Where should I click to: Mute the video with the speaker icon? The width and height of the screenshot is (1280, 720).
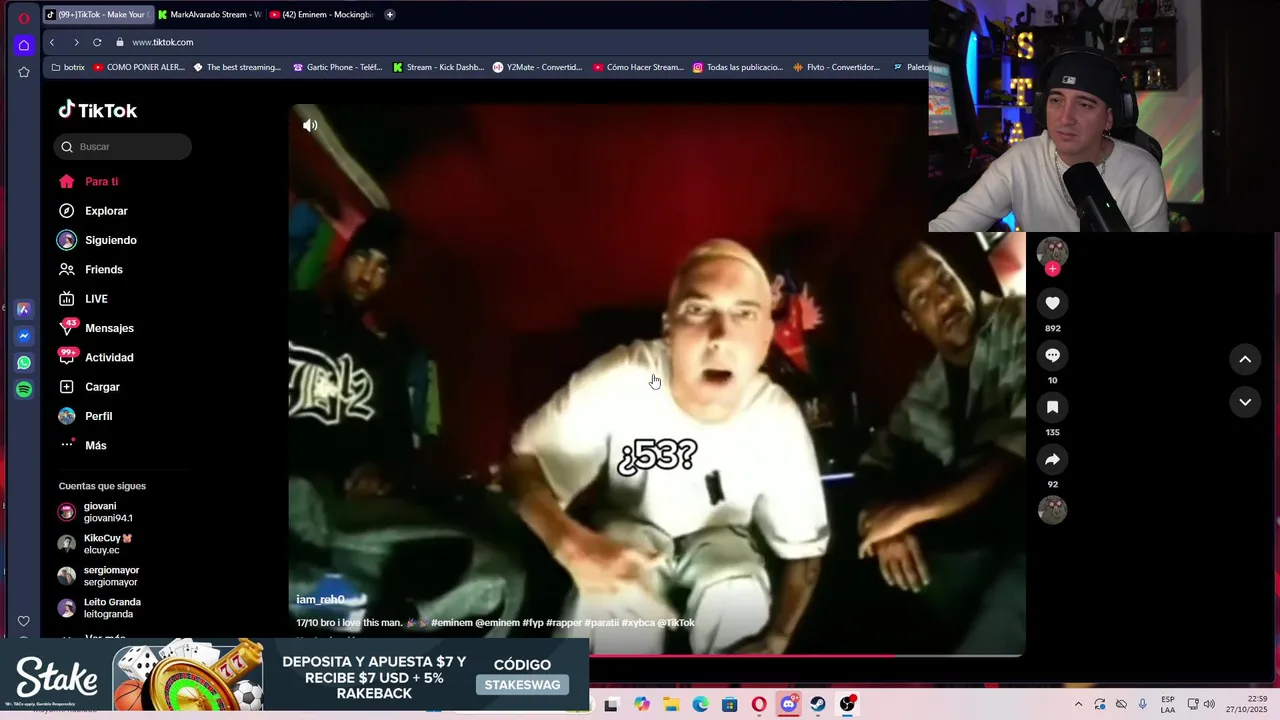(x=310, y=125)
